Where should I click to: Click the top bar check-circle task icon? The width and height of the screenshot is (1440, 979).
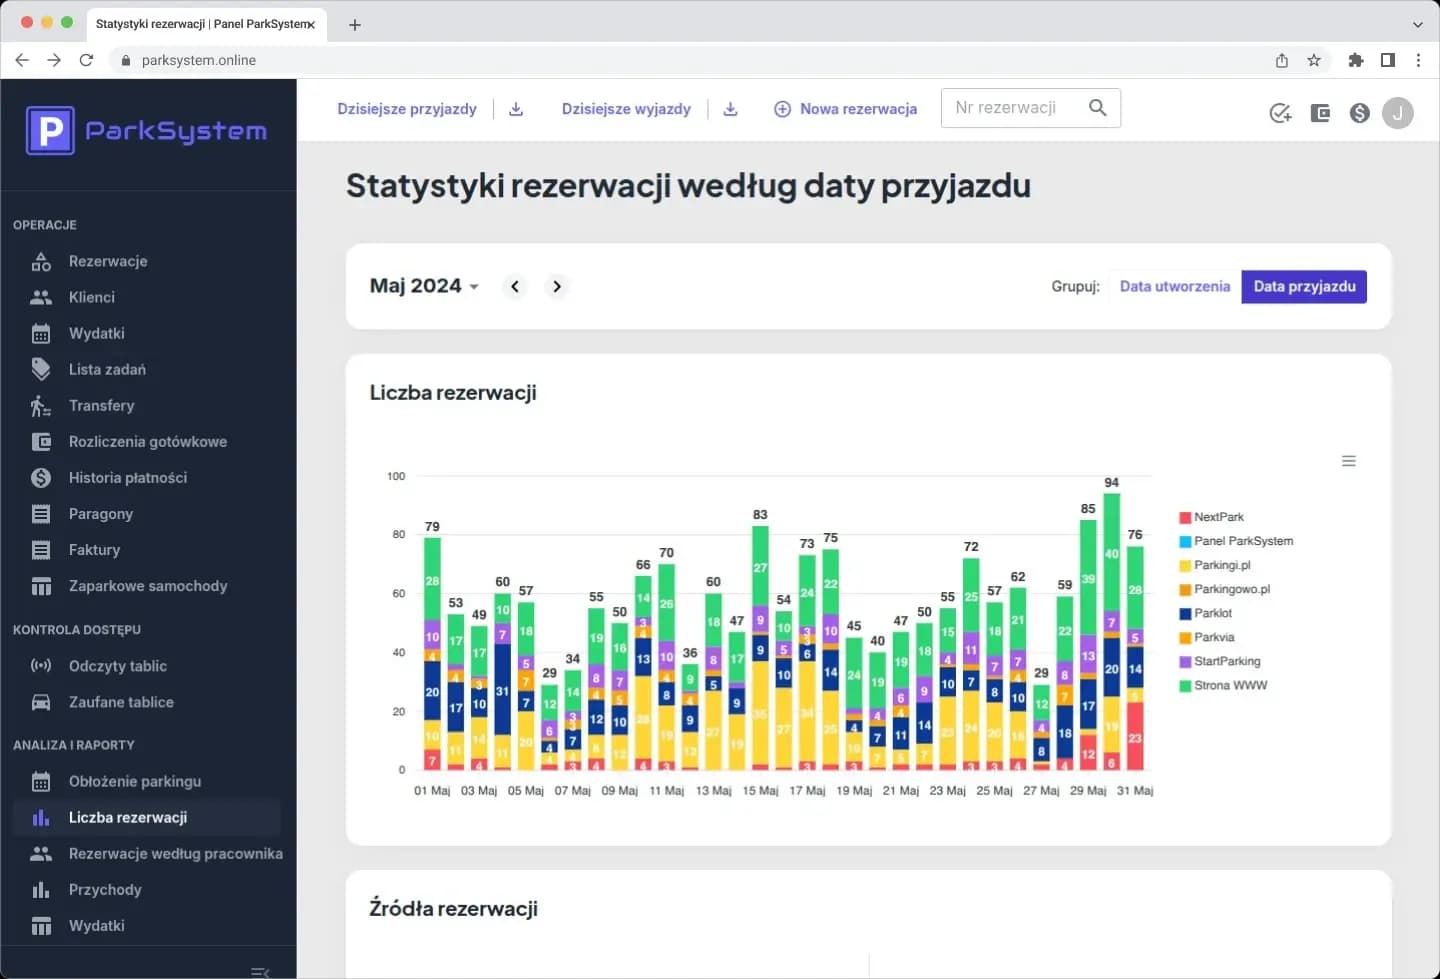(1280, 113)
